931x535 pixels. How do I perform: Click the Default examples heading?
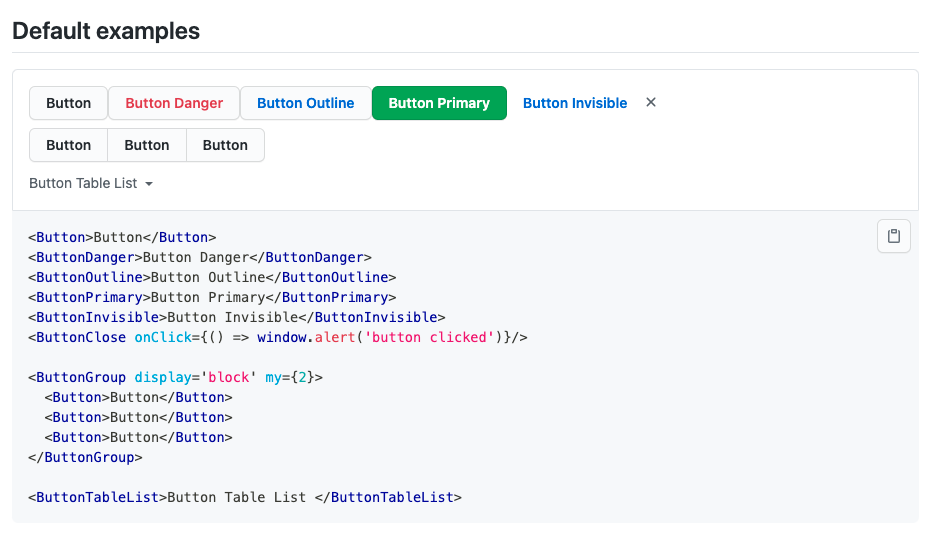click(x=106, y=31)
